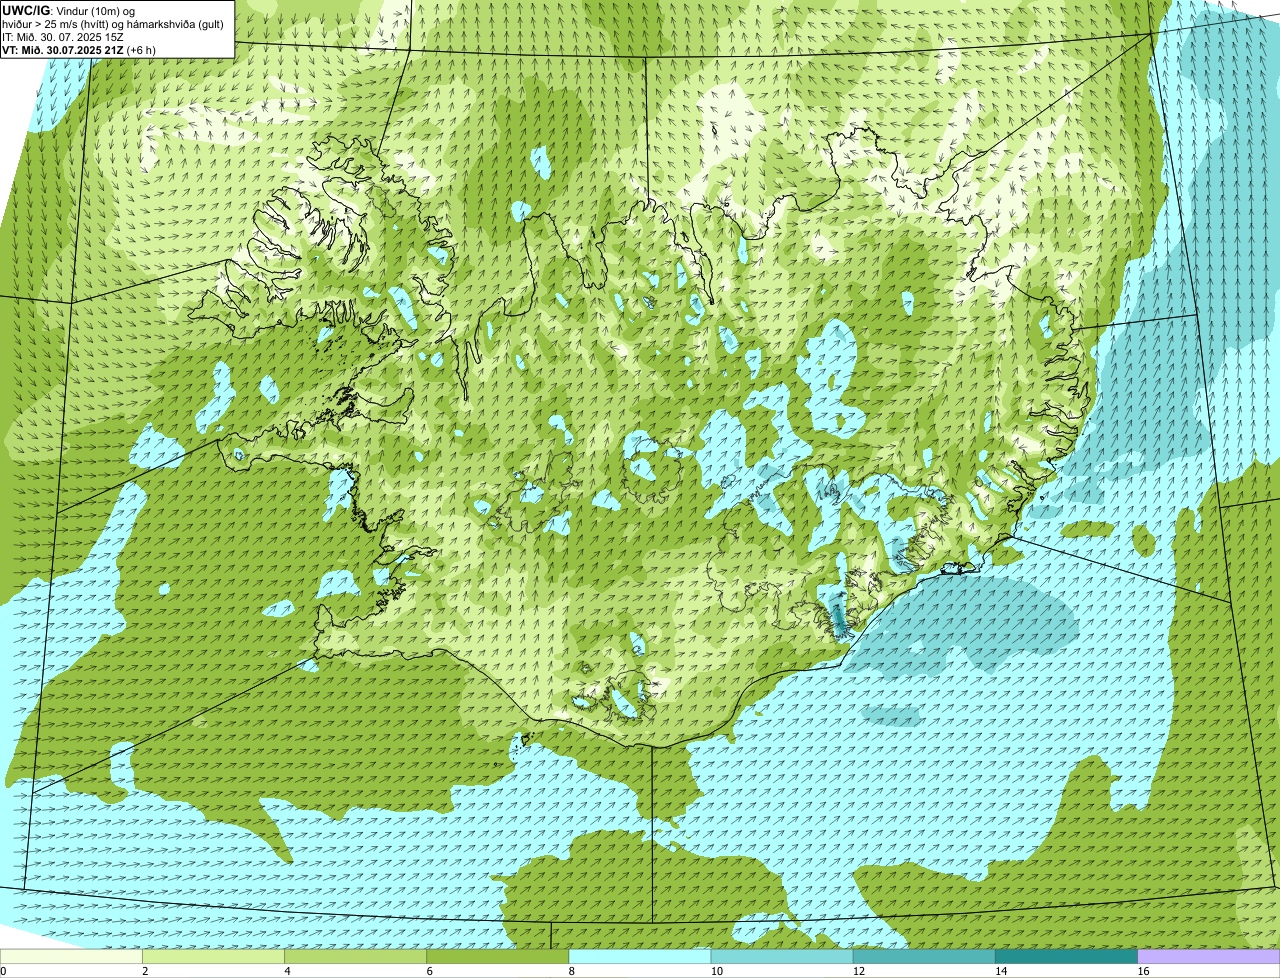The image size is (1280, 978).
Task: Click the '12' scale label
Action: pyautogui.click(x=858, y=971)
